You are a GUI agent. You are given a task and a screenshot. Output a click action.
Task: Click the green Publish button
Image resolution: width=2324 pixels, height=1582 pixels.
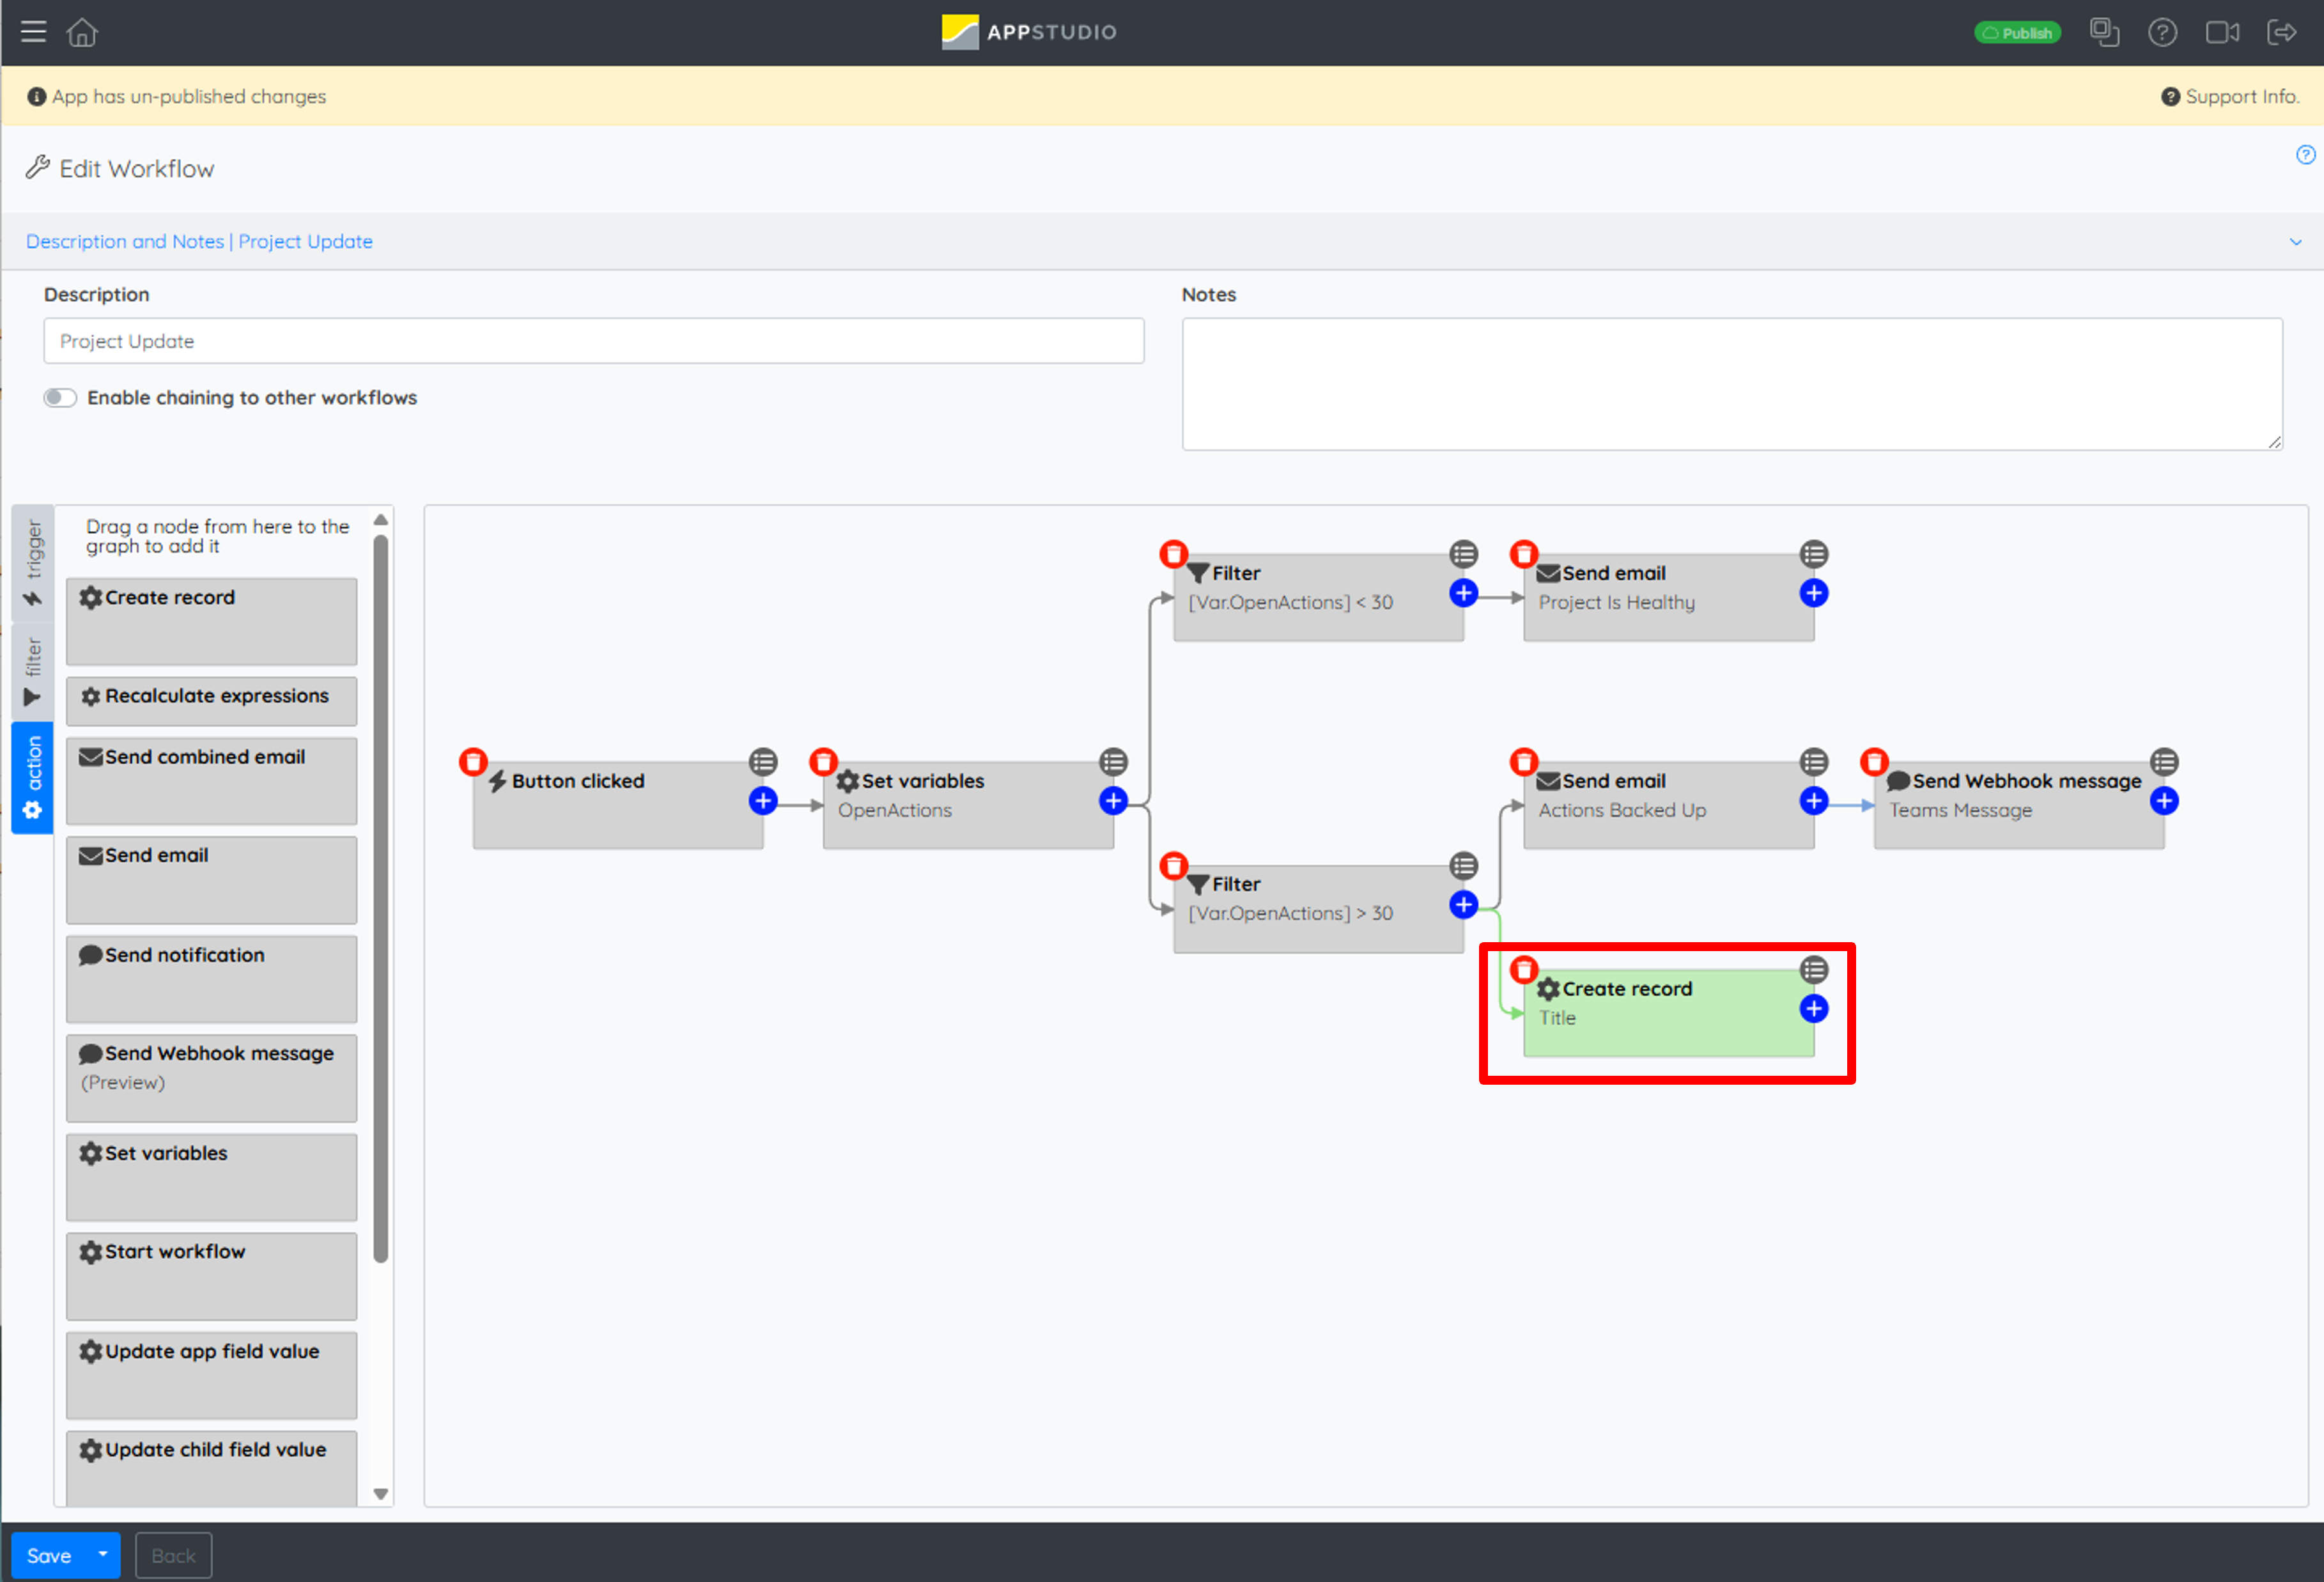click(2017, 33)
